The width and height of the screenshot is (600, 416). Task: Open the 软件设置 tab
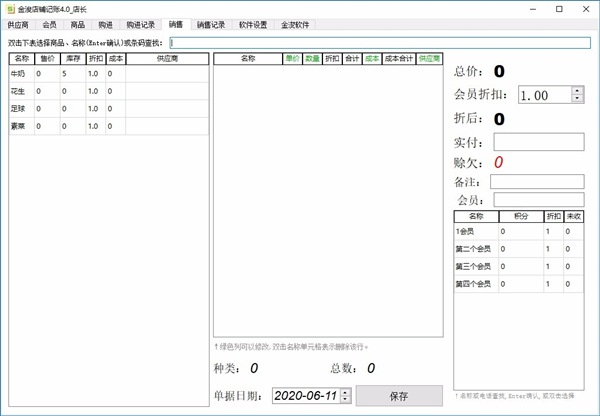tap(252, 23)
